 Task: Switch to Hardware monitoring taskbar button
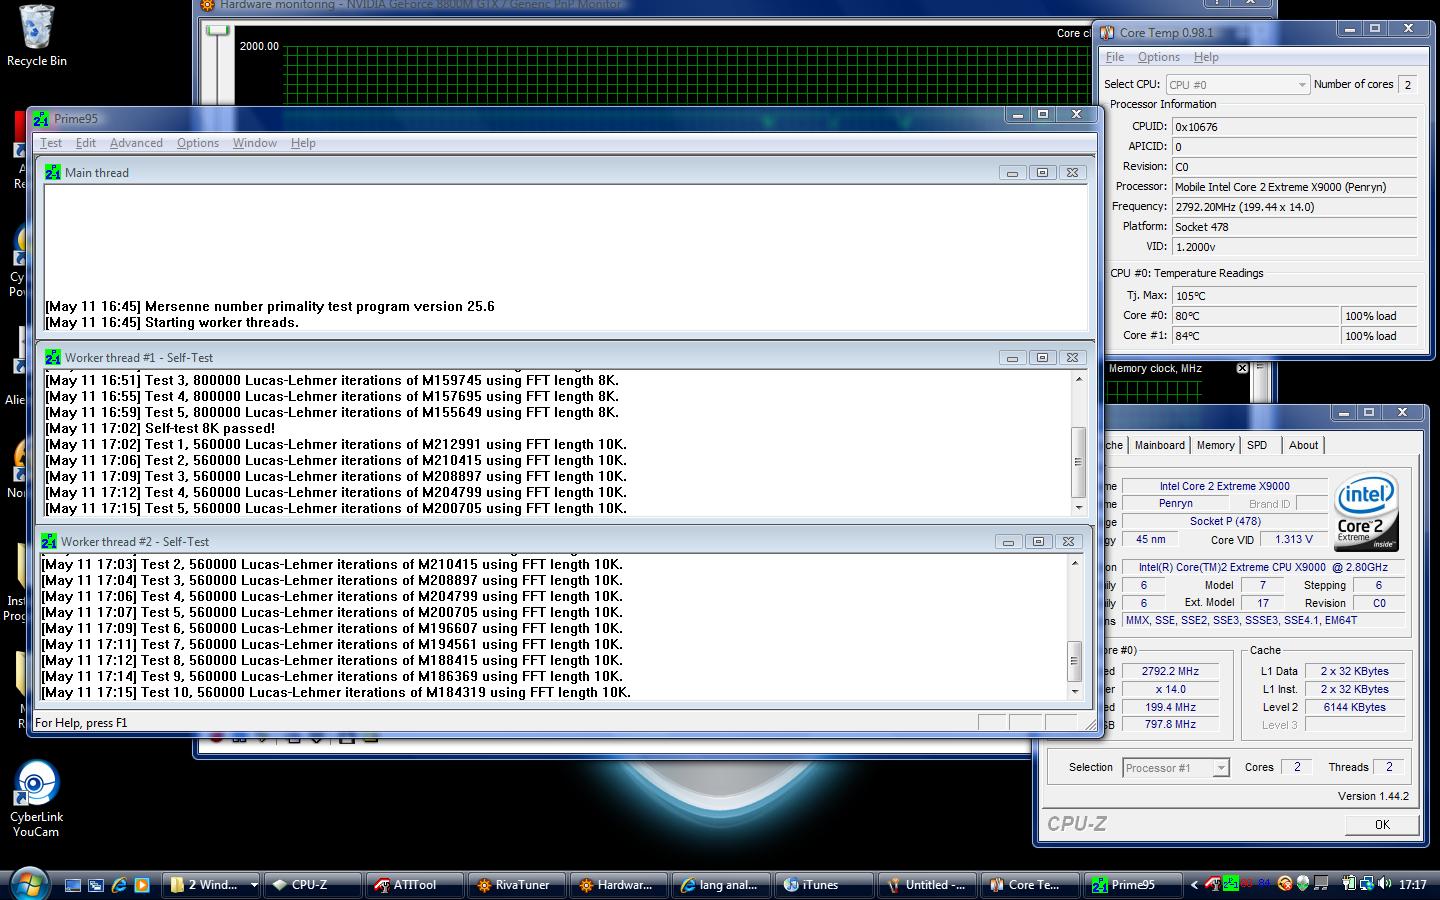617,885
